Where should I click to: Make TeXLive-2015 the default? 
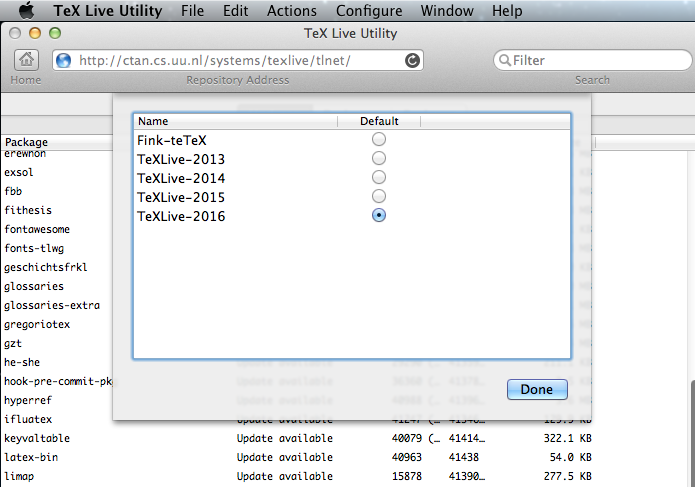point(379,196)
